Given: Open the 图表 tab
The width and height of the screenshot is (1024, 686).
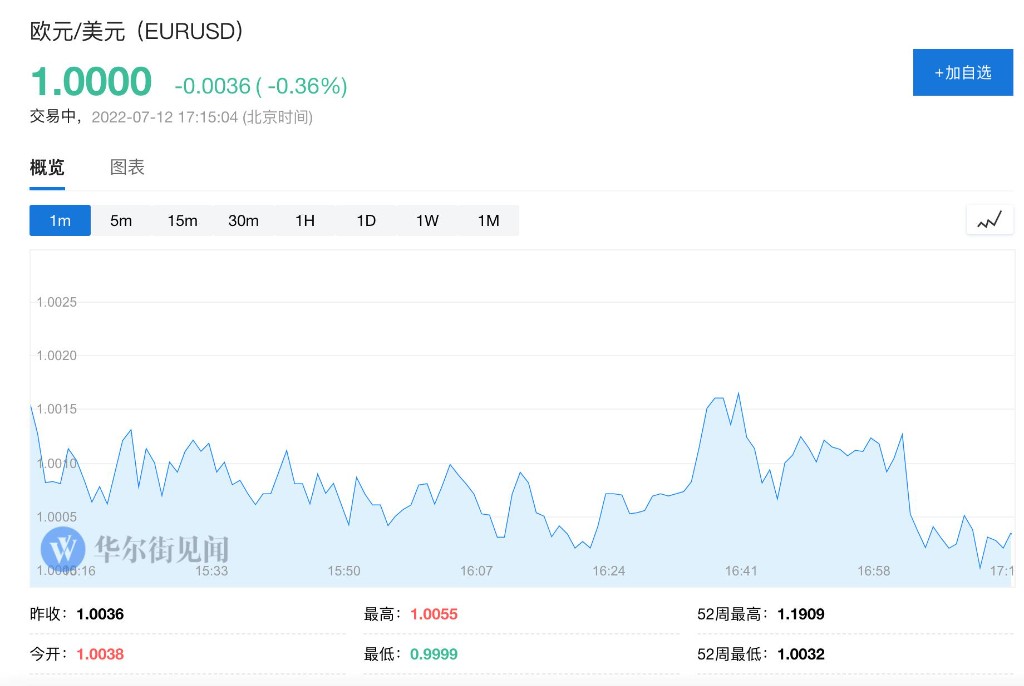Looking at the screenshot, I should [x=127, y=167].
